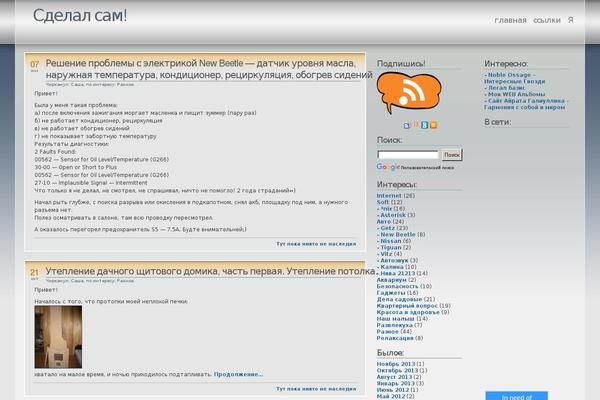Open the 'Октябрь 2013' archive
This screenshot has width=600, height=400.
pyautogui.click(x=397, y=371)
